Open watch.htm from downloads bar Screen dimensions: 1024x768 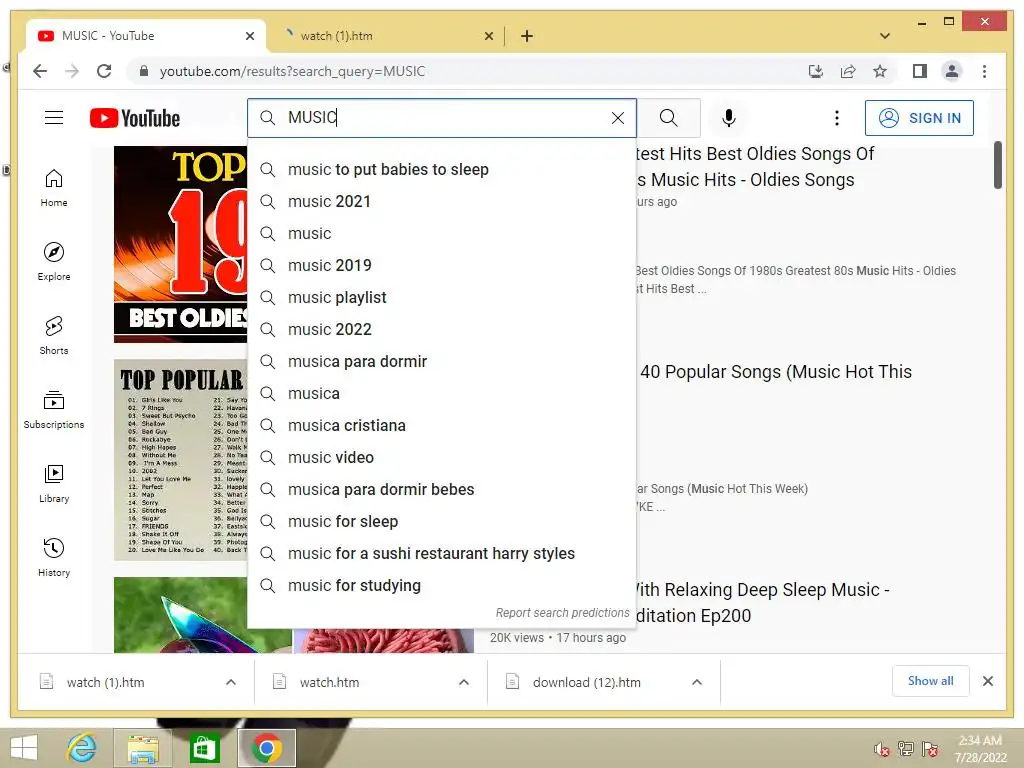pos(329,682)
